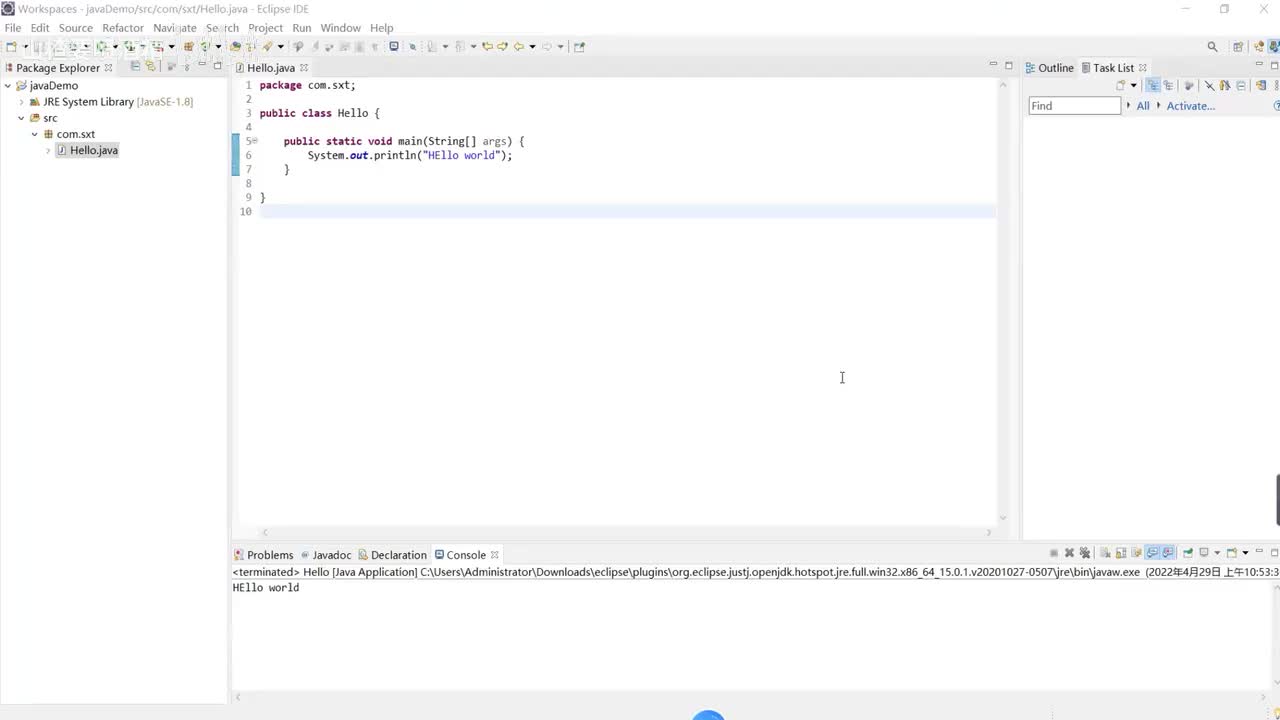Collapse the com.sxt package node
Viewport: 1280px width, 720px height.
34,134
